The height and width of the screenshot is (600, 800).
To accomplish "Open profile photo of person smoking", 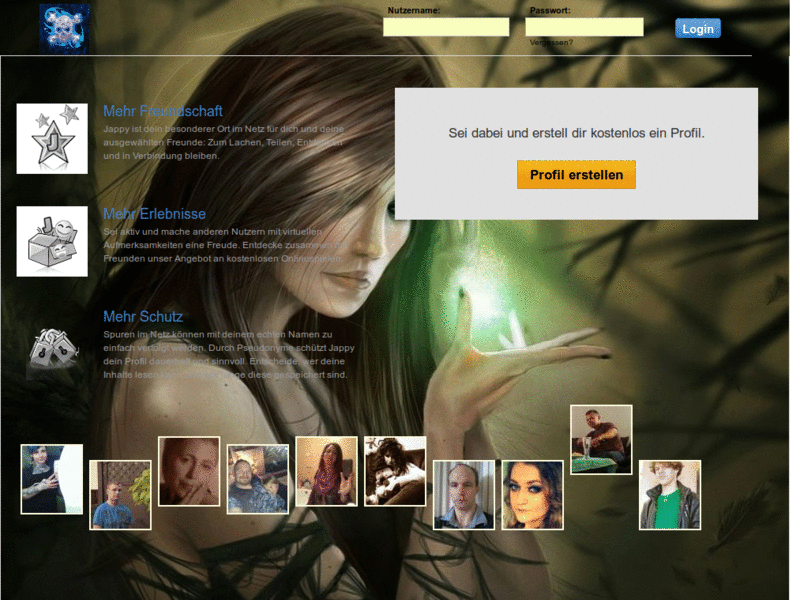I will click(x=189, y=471).
